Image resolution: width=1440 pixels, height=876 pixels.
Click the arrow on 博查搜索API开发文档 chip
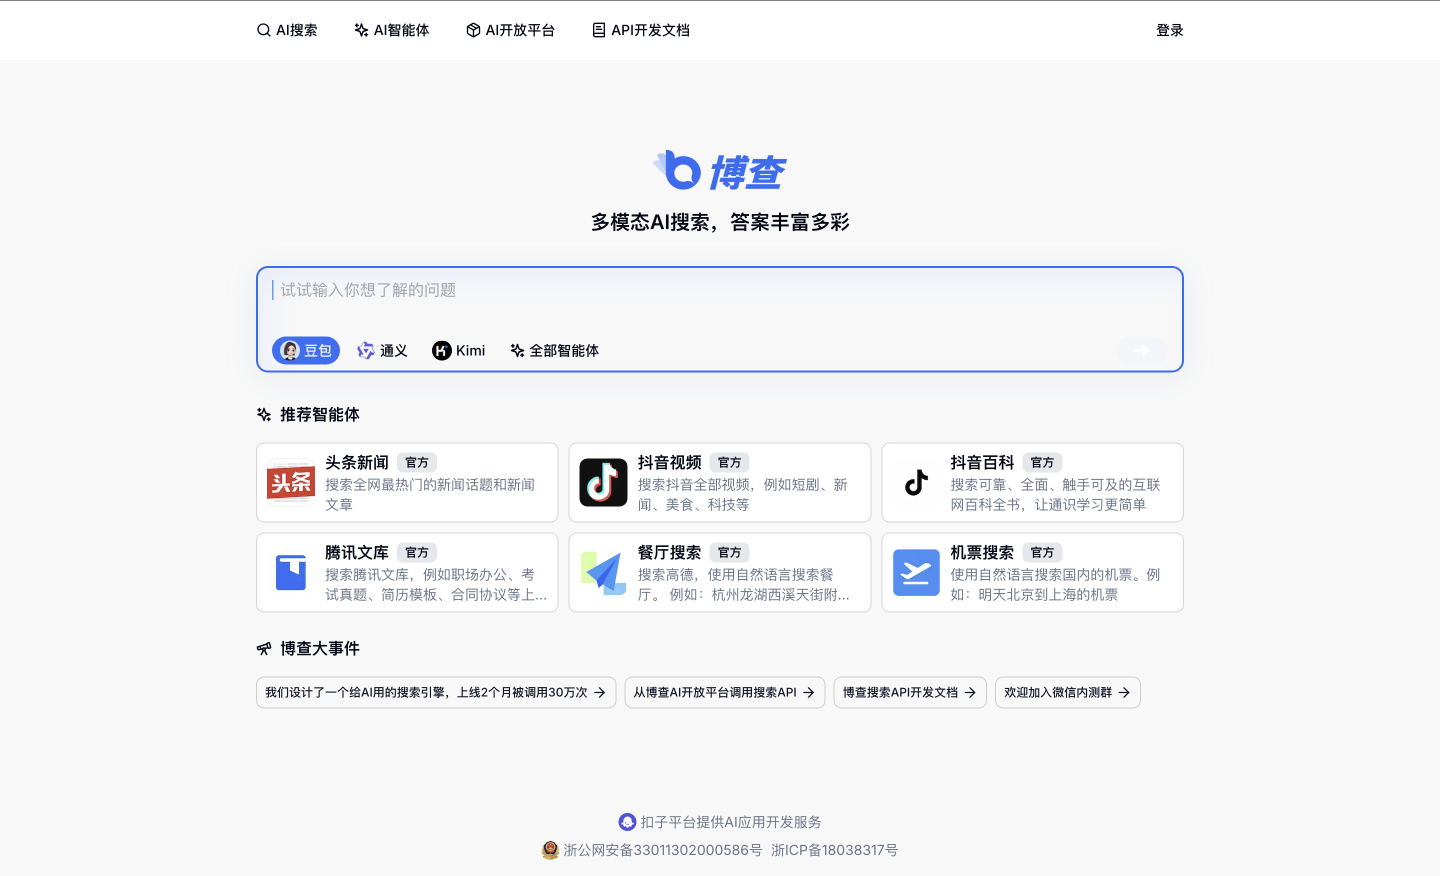970,692
